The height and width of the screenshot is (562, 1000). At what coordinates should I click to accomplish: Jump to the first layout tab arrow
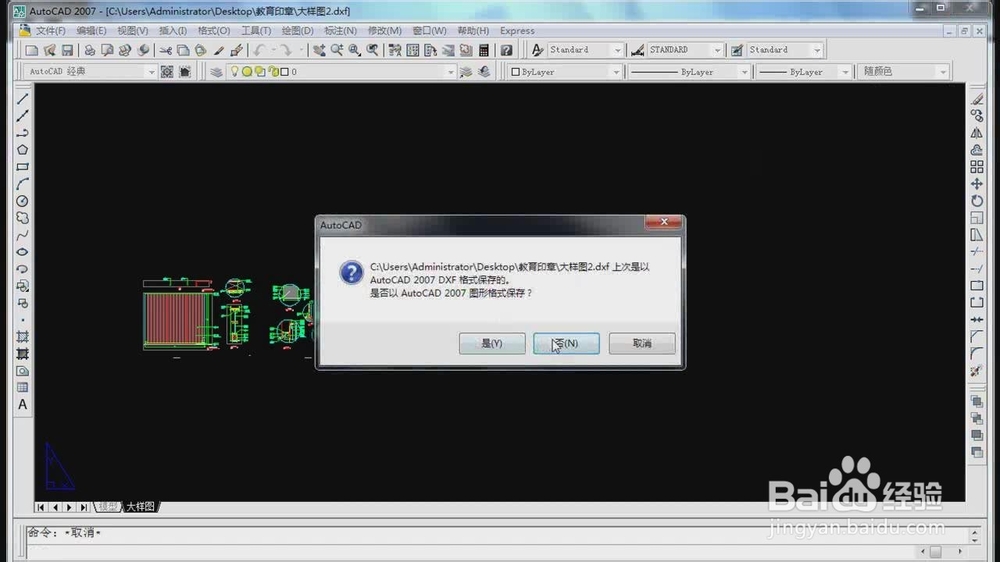41,507
